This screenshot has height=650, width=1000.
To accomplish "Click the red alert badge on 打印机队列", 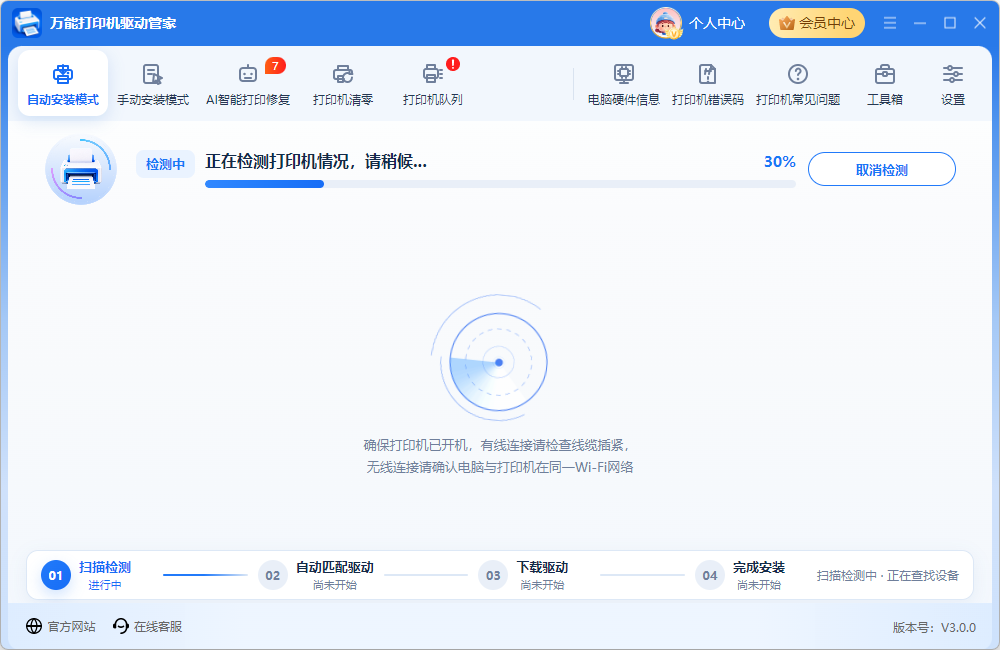I will [453, 64].
